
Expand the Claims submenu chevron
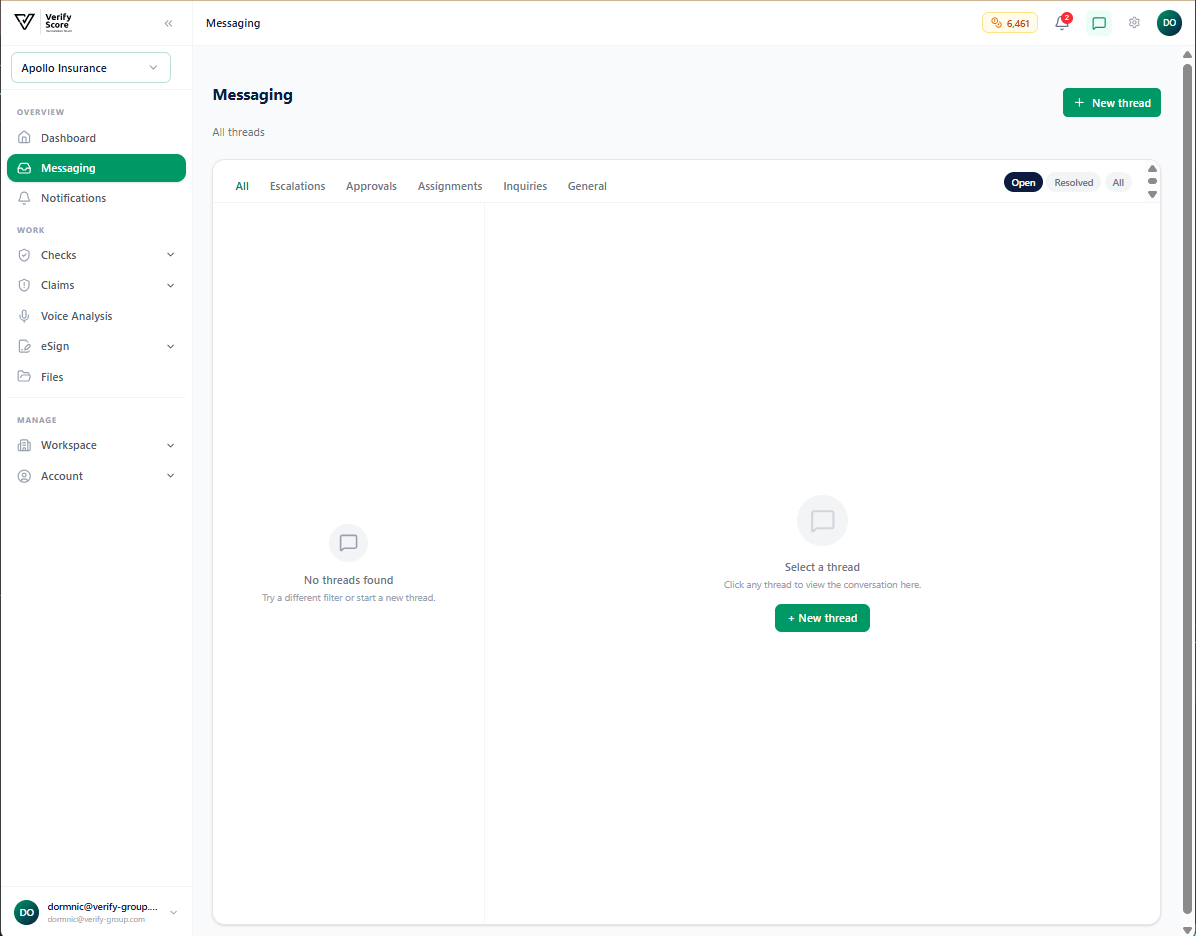click(170, 285)
